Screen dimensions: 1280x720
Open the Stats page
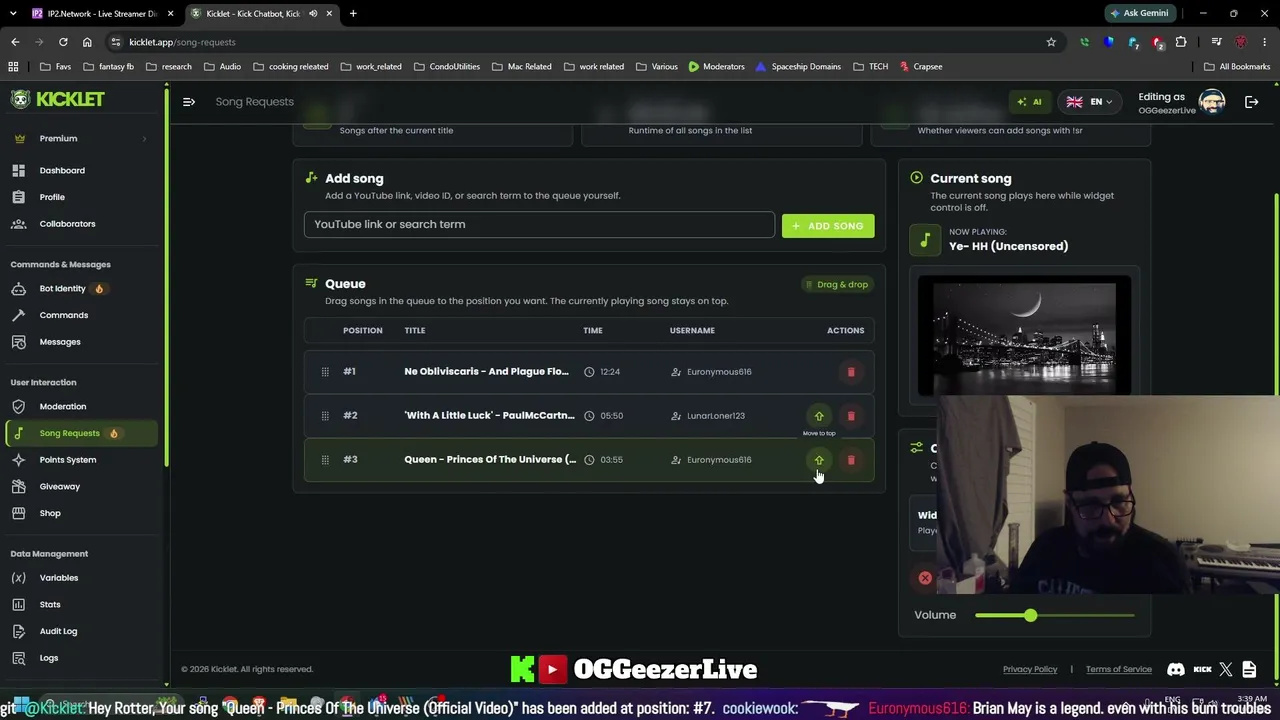pyautogui.click(x=50, y=604)
